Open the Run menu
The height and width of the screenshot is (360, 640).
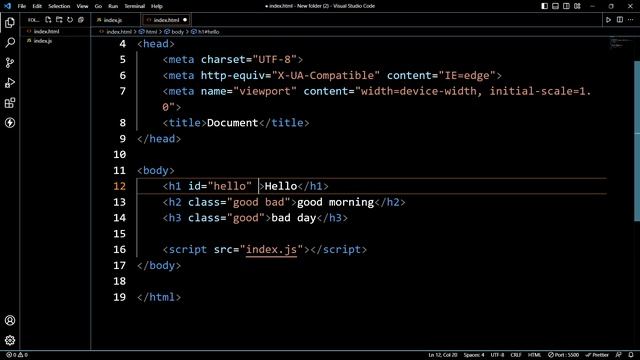tap(113, 6)
